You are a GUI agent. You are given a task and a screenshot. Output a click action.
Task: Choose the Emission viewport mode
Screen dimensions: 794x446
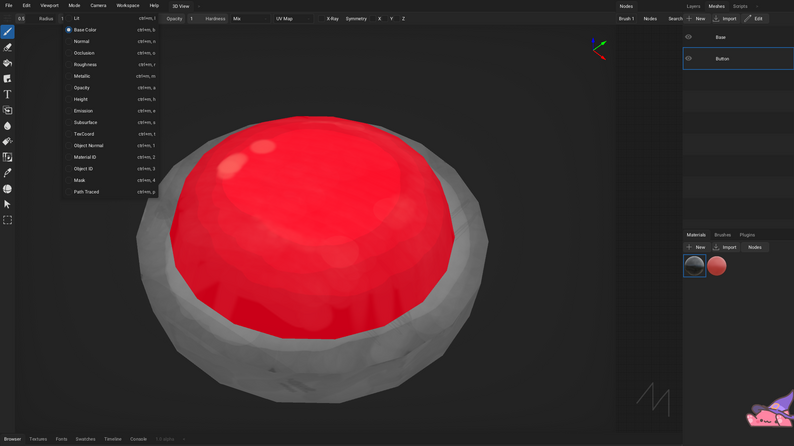click(110, 111)
